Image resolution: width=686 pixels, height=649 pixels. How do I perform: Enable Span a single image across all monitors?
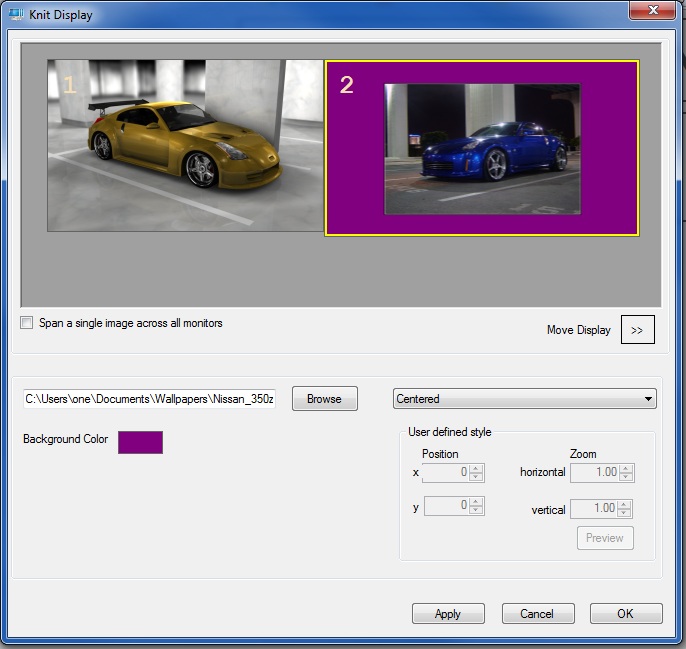point(27,323)
